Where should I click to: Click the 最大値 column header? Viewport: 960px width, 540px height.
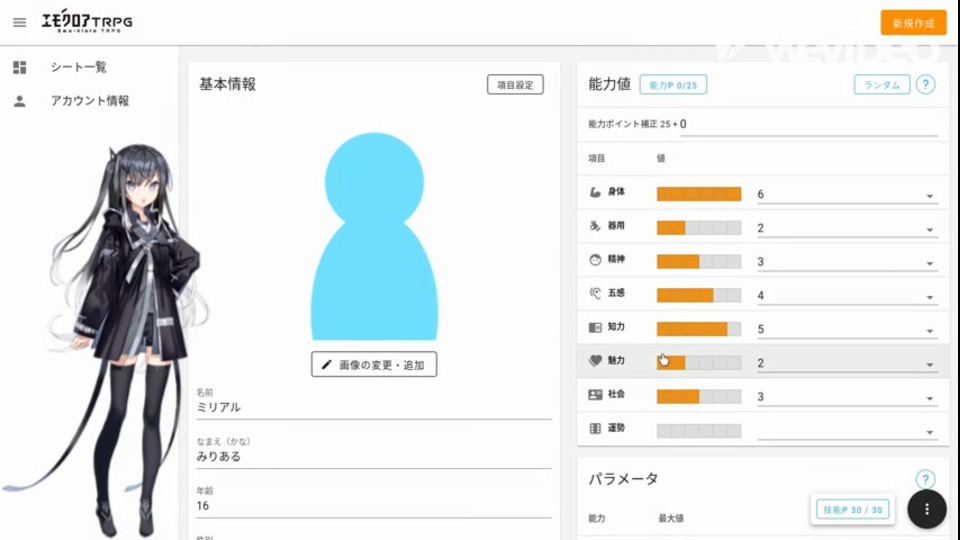pyautogui.click(x=671, y=519)
